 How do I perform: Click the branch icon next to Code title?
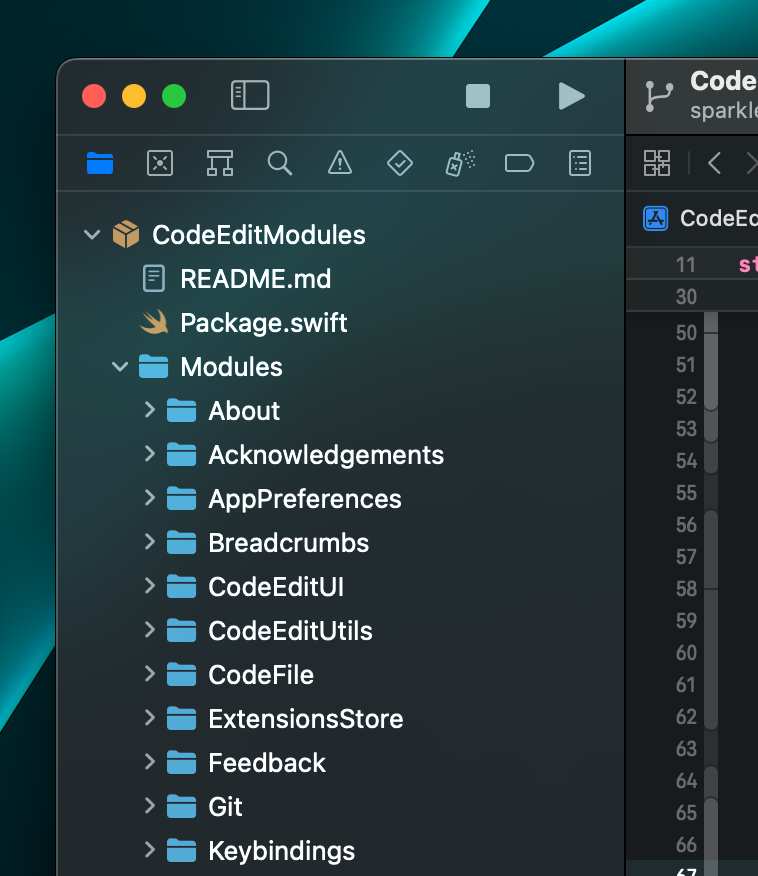click(x=657, y=96)
